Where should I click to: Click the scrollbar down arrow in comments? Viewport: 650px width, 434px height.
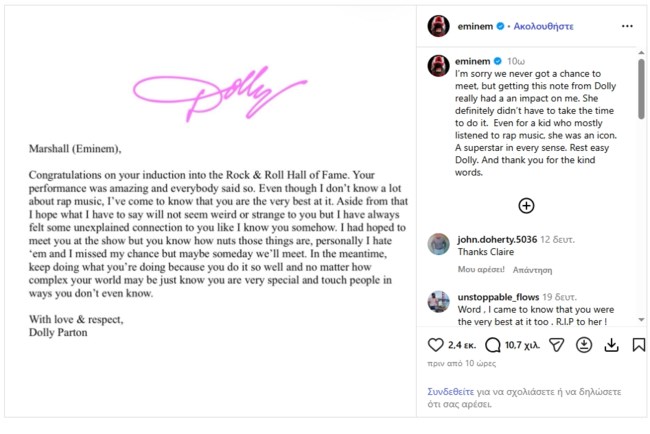pos(641,320)
